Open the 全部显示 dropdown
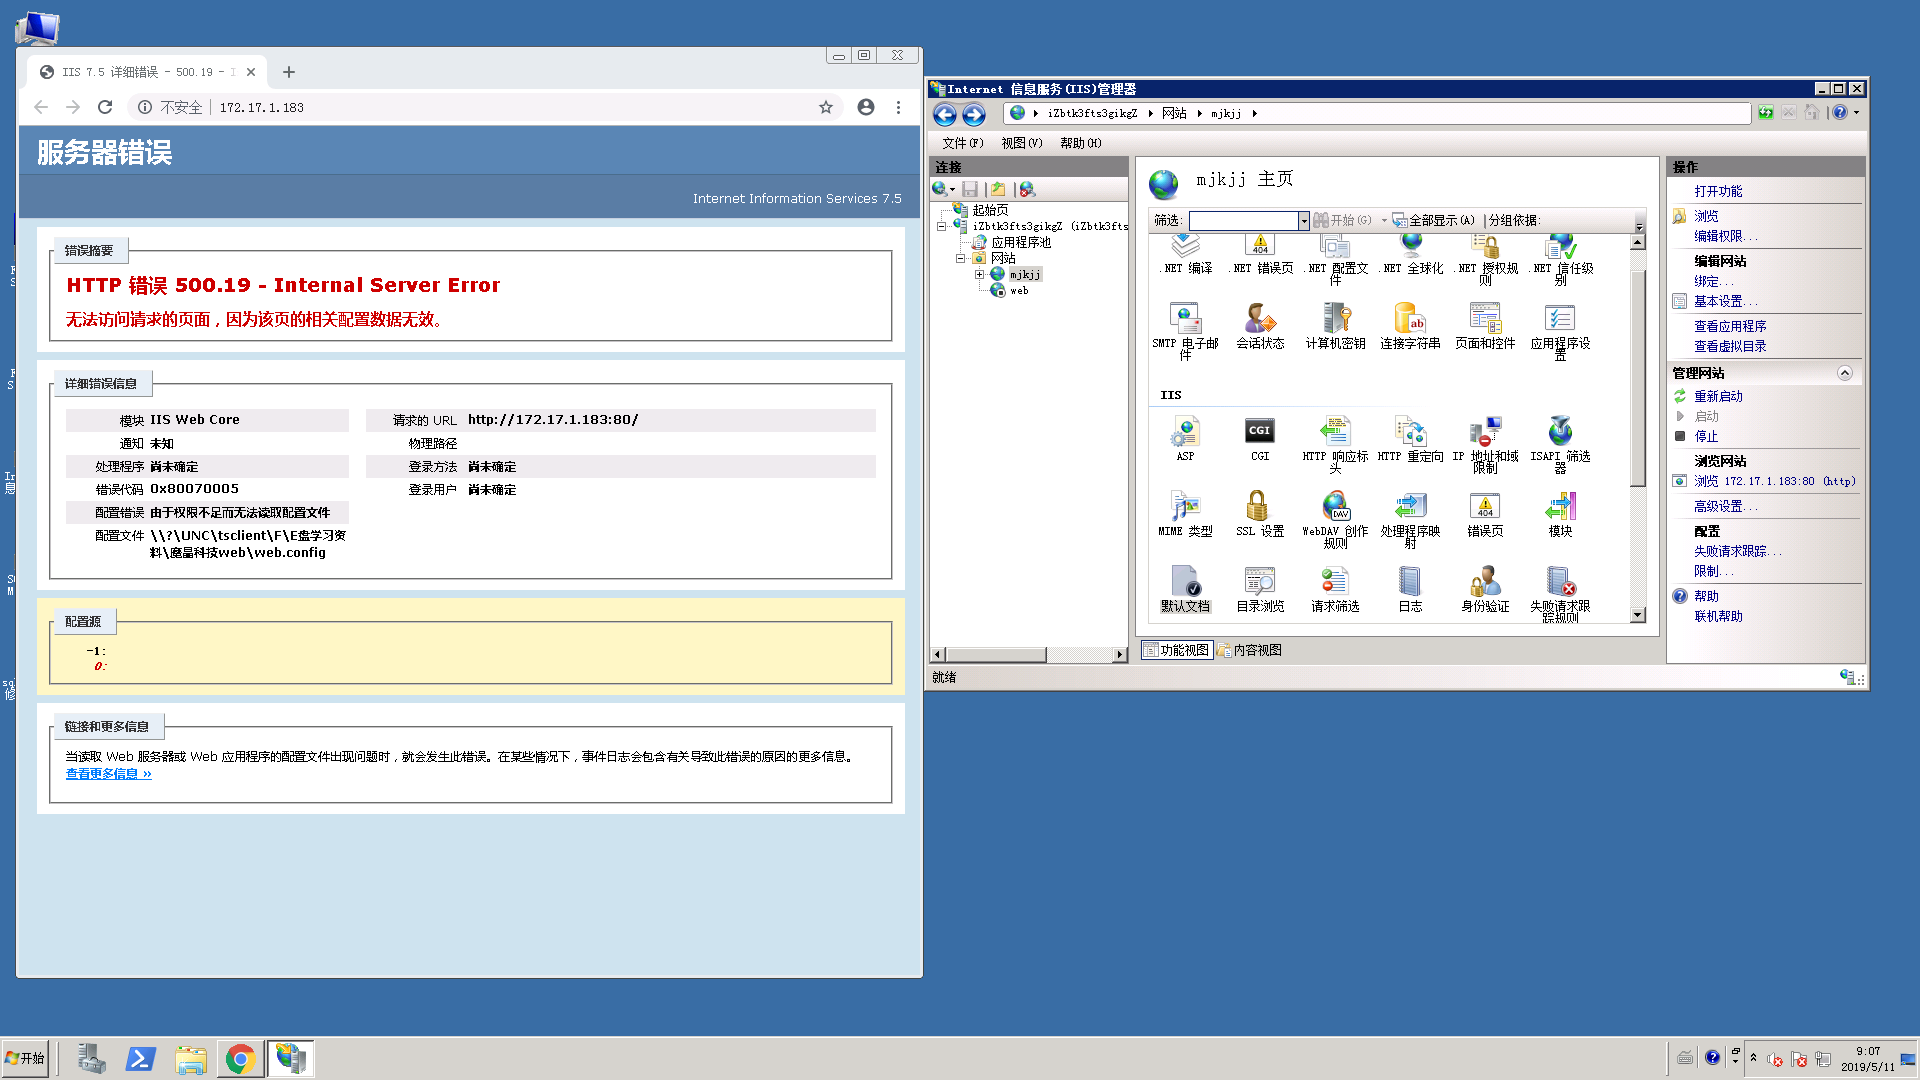Viewport: 1920px width, 1080px height. click(x=1434, y=220)
